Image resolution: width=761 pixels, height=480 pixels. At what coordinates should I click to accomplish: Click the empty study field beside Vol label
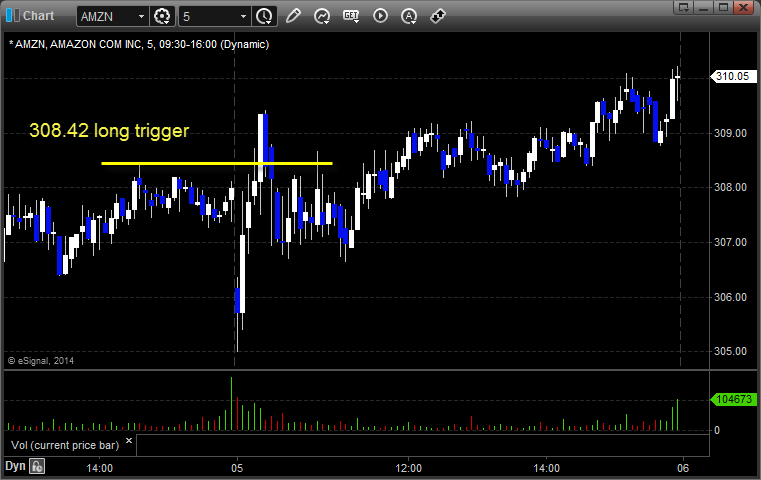(422, 446)
